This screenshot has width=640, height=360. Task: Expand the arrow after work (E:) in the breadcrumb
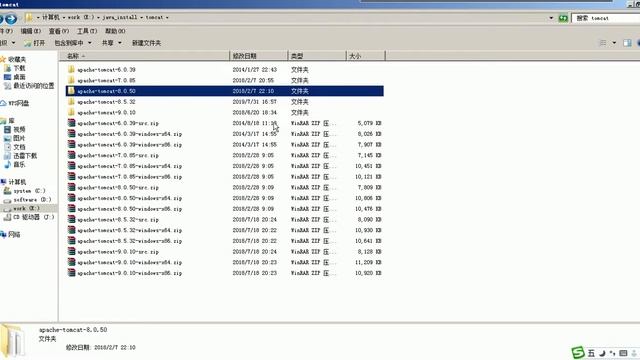click(98, 18)
